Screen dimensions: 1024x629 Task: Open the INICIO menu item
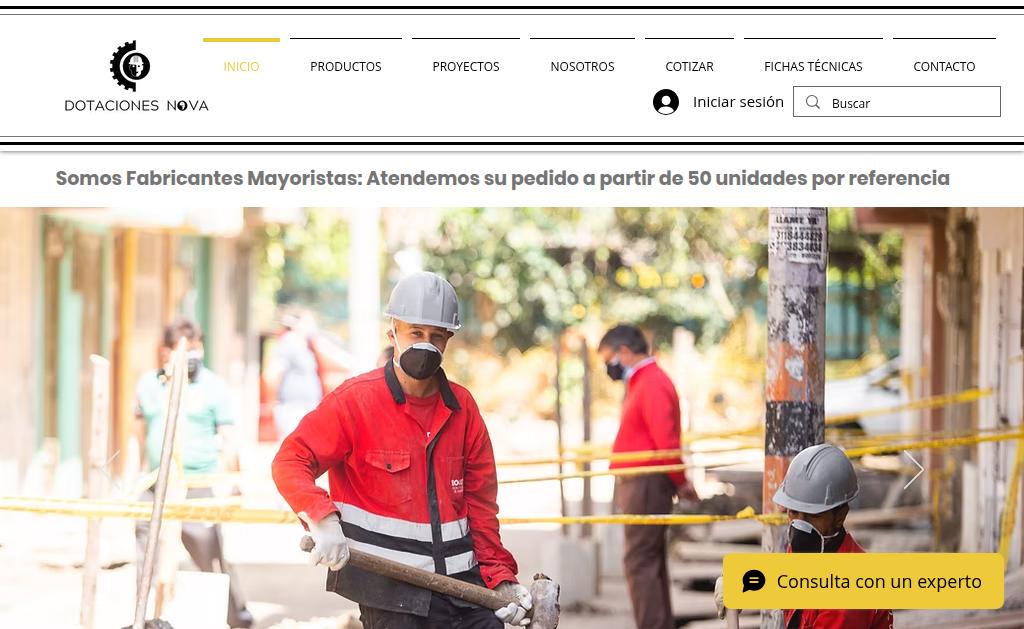click(241, 66)
